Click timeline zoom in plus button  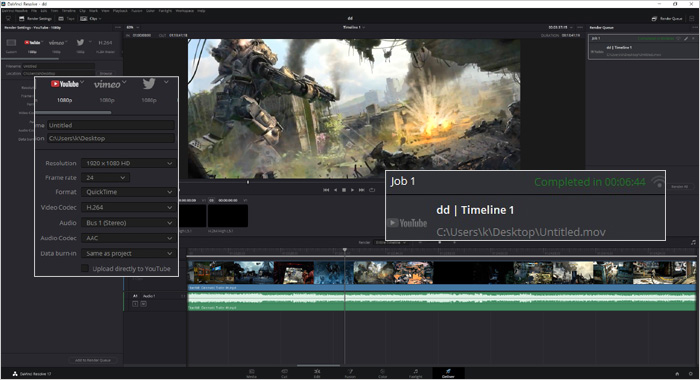pos(455,242)
